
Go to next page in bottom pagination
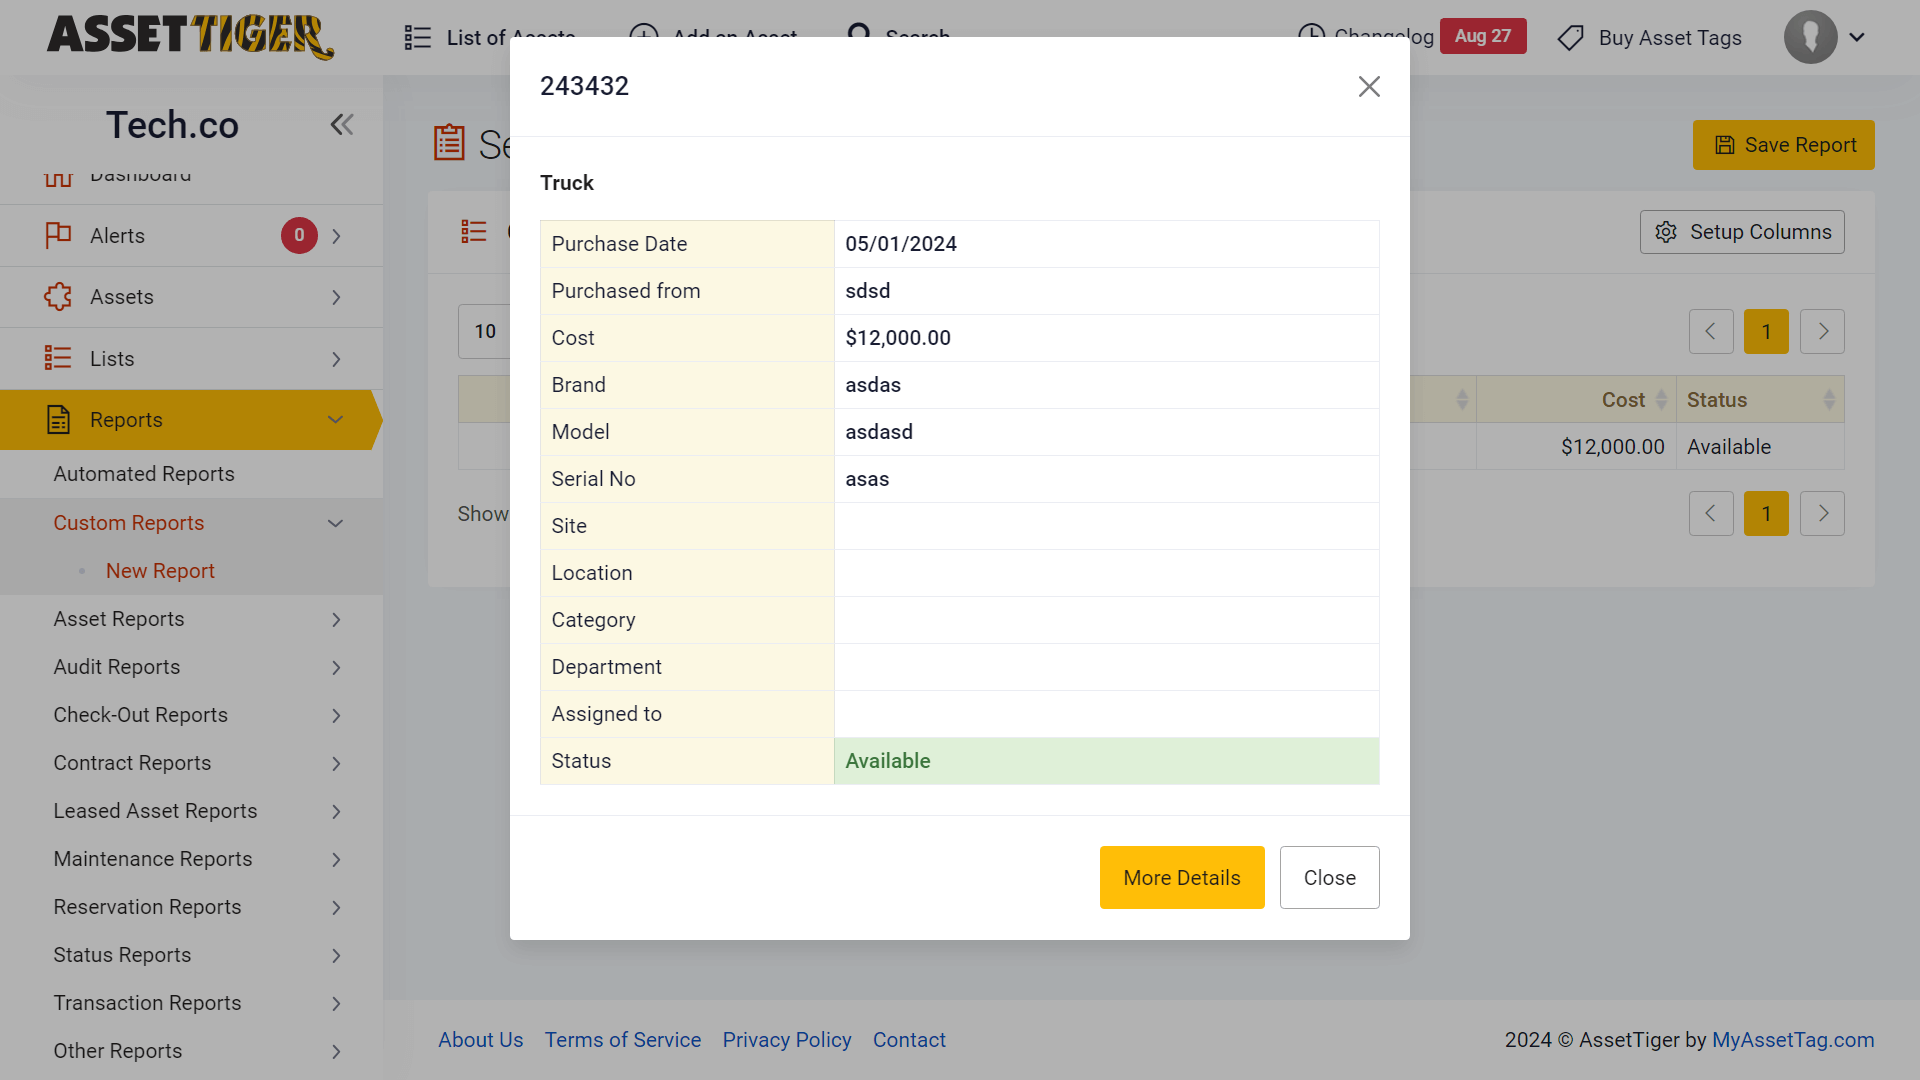(x=1822, y=513)
